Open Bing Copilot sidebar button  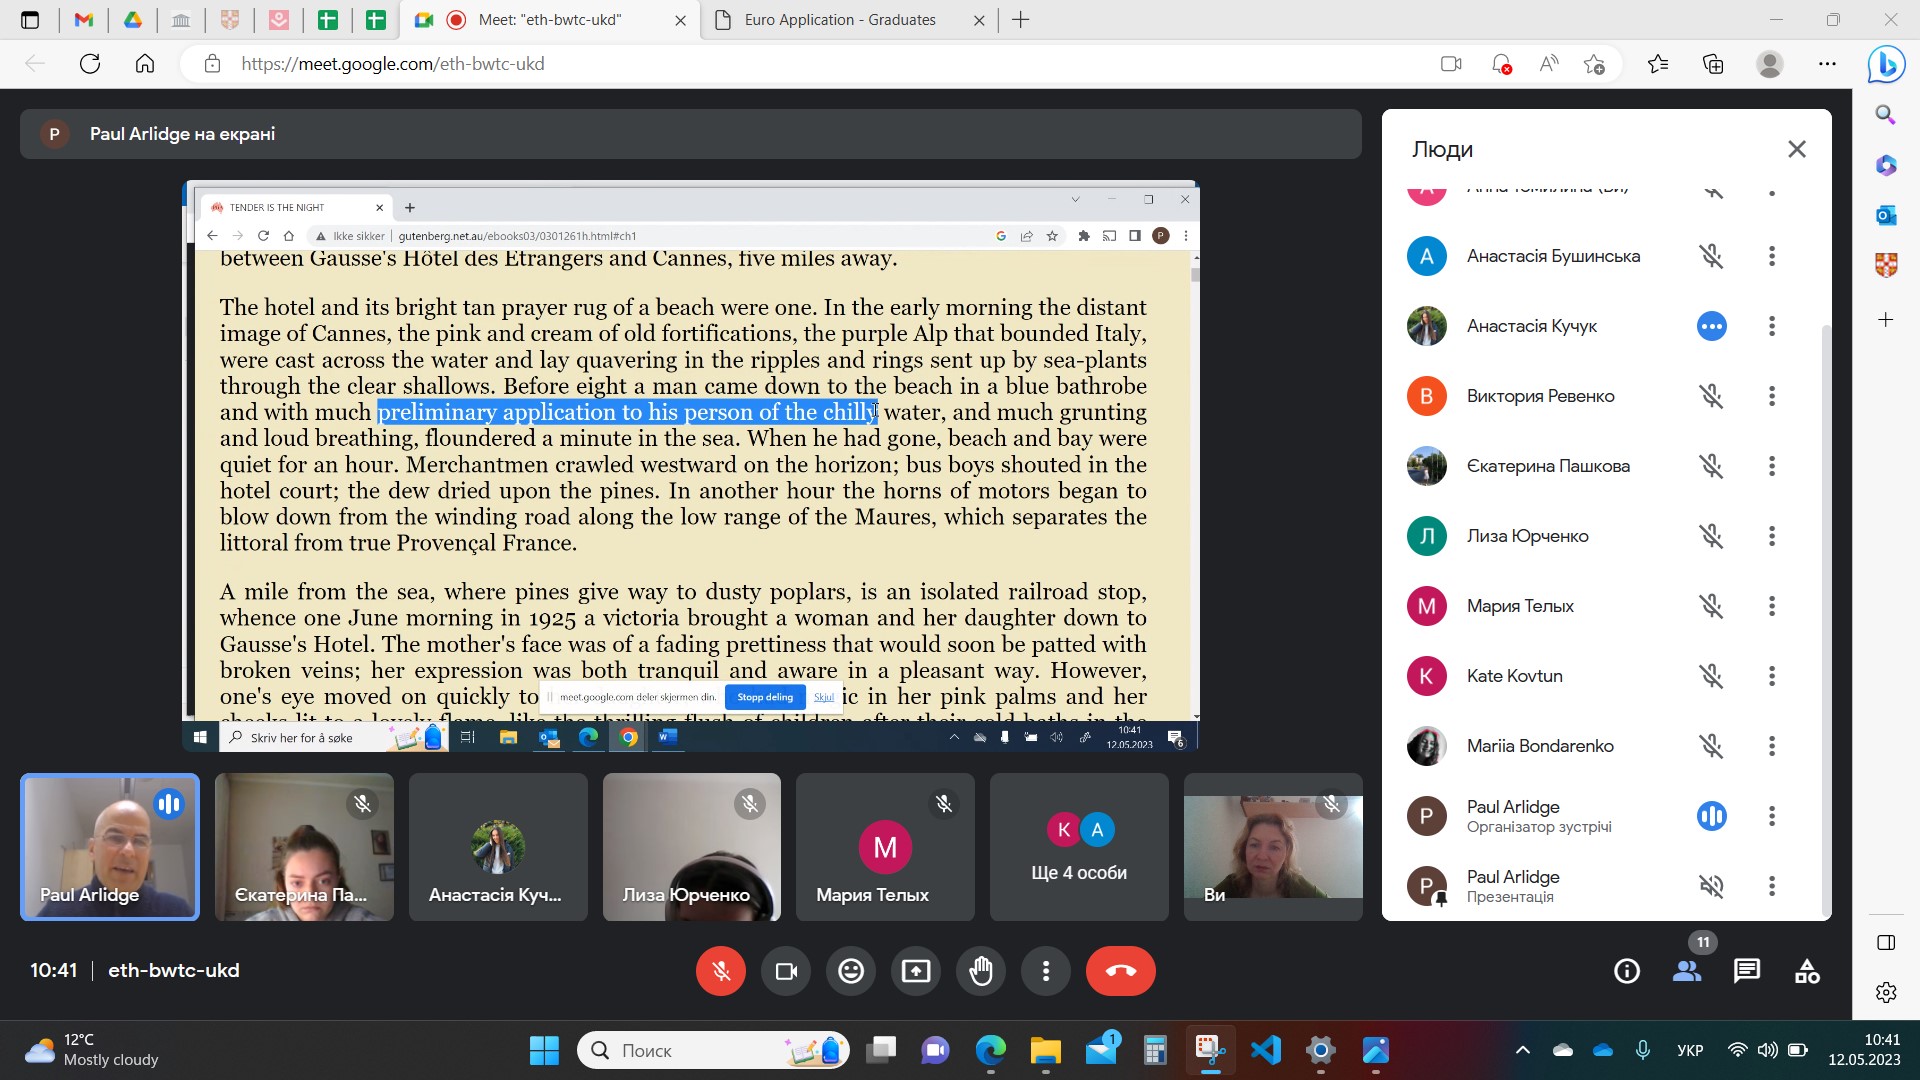(x=1886, y=64)
